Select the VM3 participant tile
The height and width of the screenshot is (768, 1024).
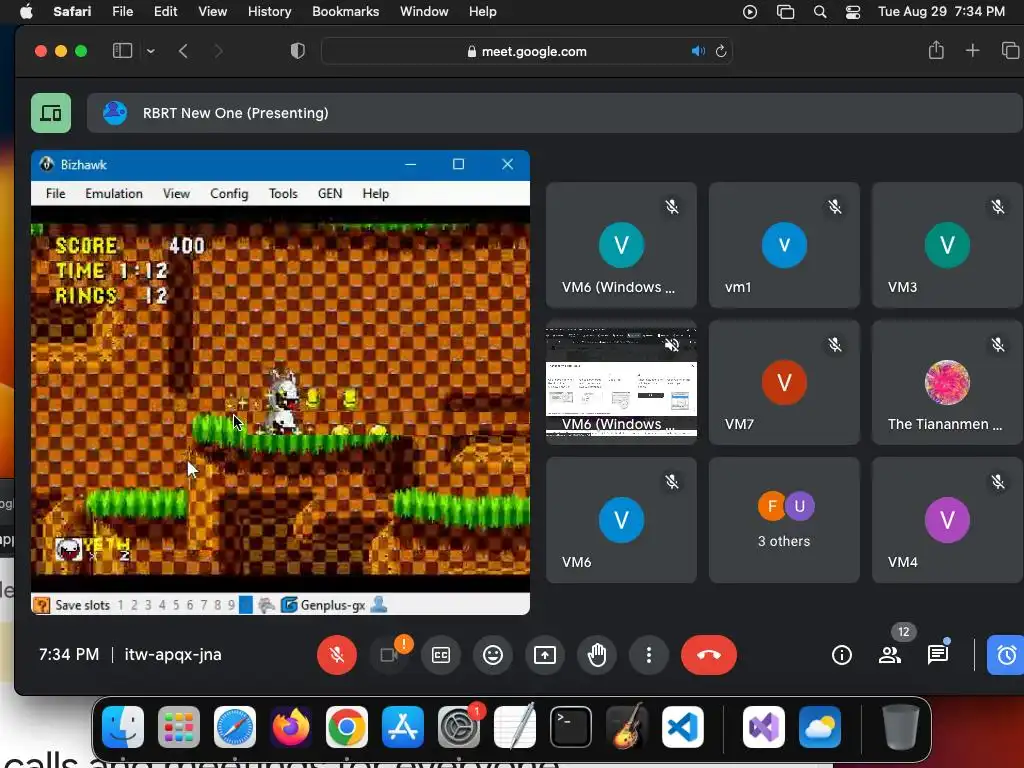coord(947,245)
